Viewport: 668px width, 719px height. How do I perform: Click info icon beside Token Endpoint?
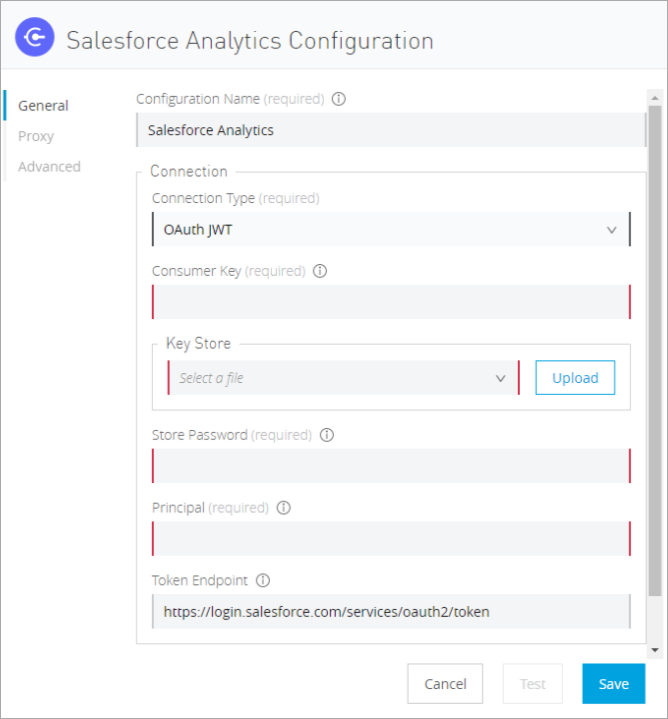click(x=263, y=580)
